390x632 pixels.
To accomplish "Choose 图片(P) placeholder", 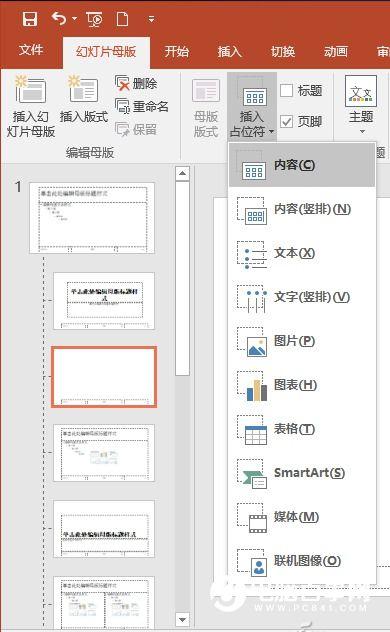I will point(302,341).
